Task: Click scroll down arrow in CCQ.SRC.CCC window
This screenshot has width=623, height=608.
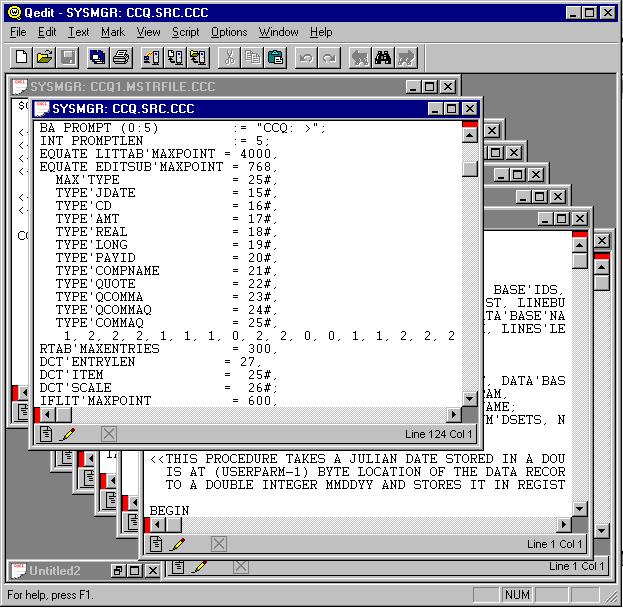Action: tap(470, 399)
